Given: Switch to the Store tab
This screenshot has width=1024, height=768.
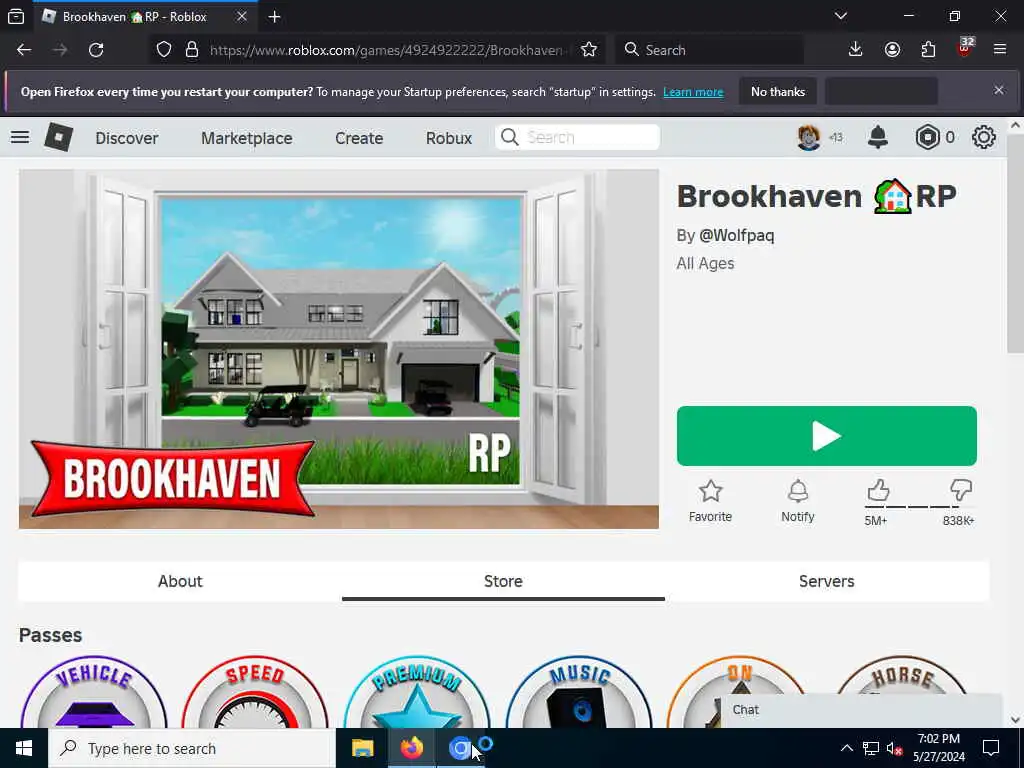Looking at the screenshot, I should pyautogui.click(x=504, y=581).
